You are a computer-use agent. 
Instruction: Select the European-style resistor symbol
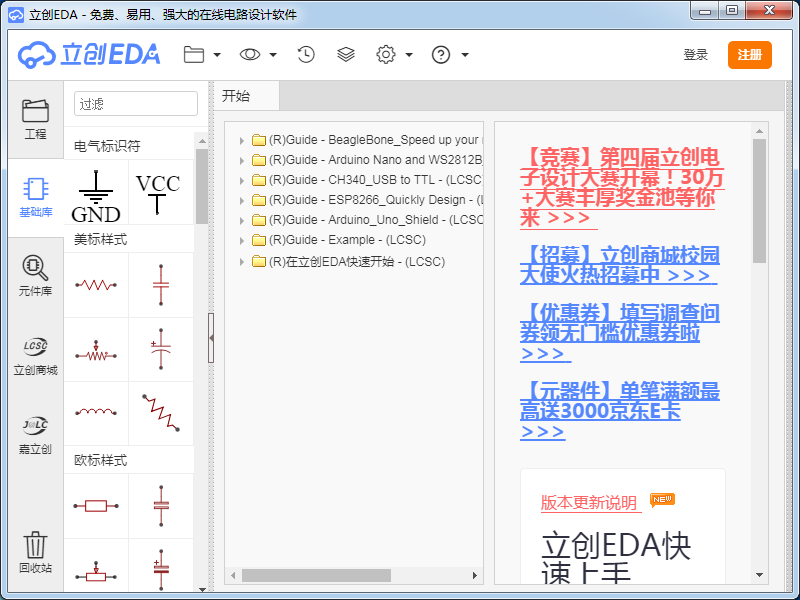click(96, 506)
